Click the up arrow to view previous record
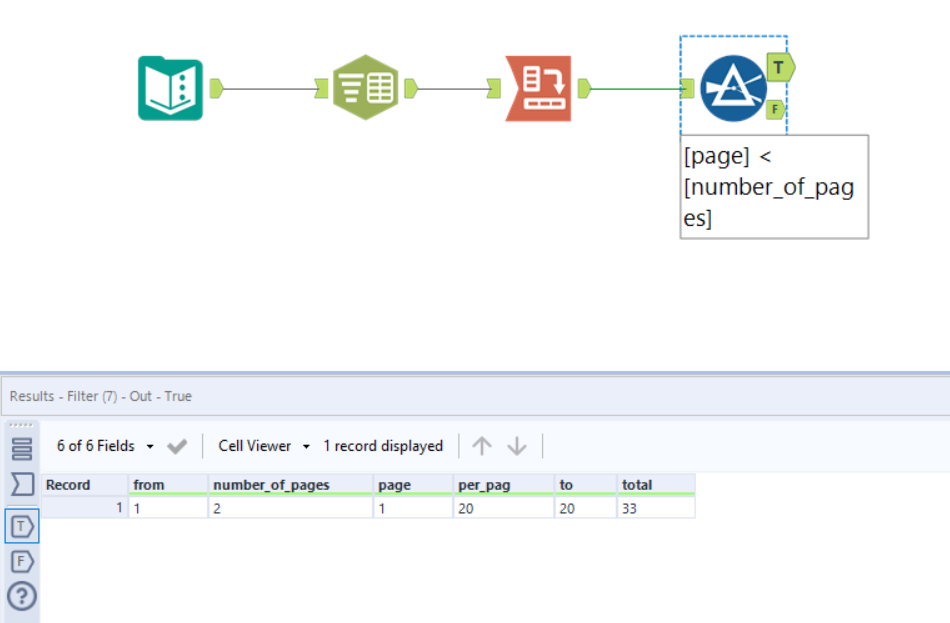Image resolution: width=950 pixels, height=623 pixels. click(x=481, y=446)
